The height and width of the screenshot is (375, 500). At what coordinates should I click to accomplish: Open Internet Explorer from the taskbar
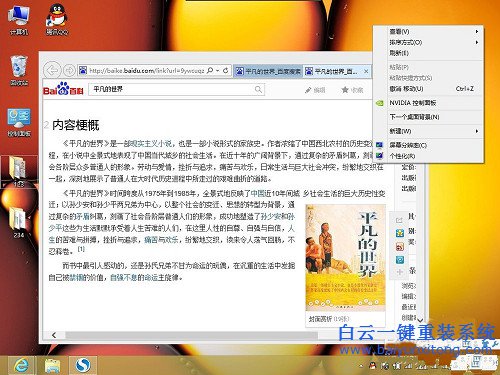tap(21, 366)
